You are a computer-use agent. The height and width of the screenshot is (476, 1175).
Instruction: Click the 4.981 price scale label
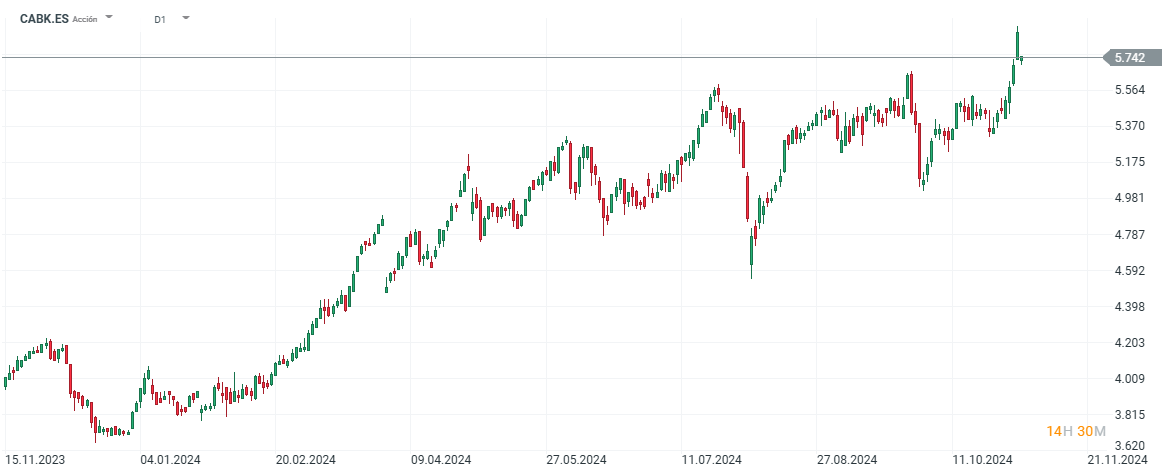[1129, 198]
